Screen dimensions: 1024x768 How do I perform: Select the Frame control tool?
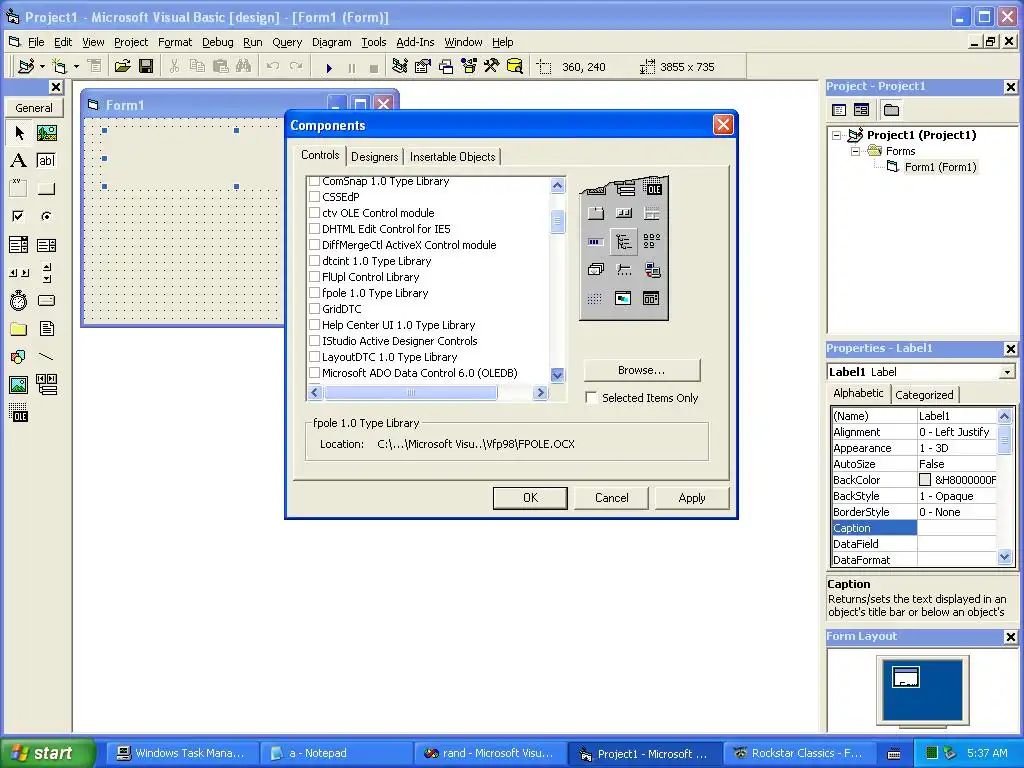(18, 189)
